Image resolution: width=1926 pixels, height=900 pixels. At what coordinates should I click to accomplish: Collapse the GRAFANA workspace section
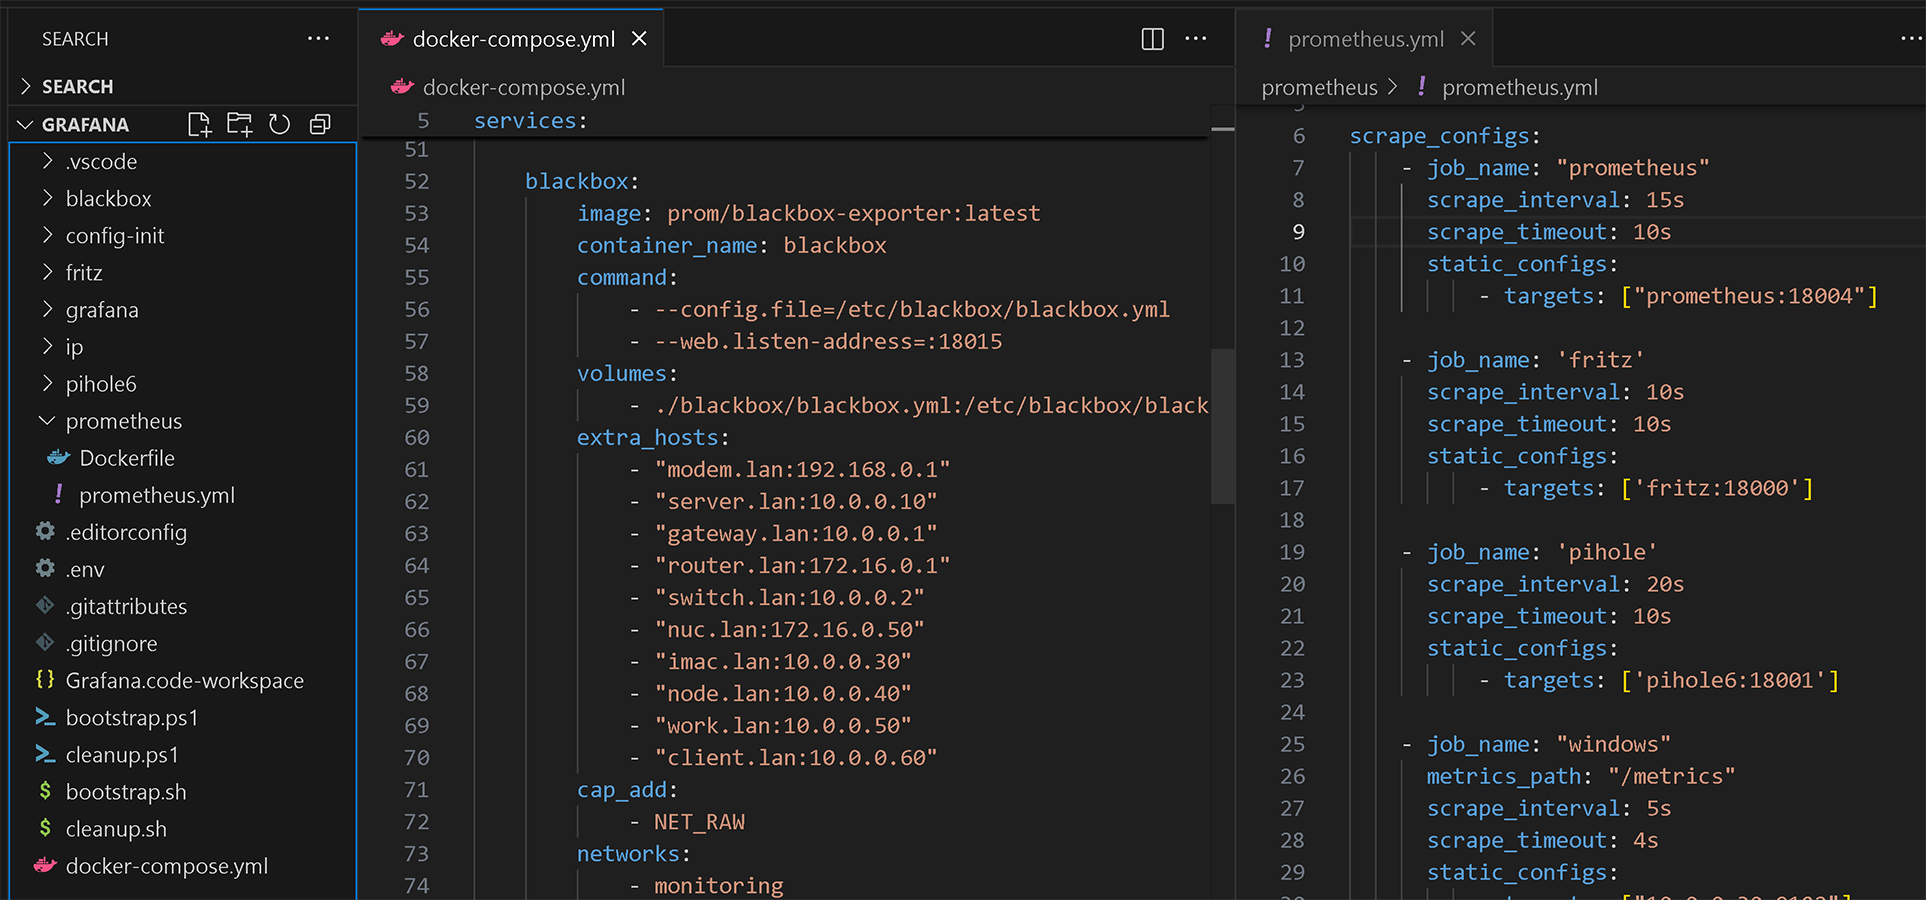pos(85,125)
